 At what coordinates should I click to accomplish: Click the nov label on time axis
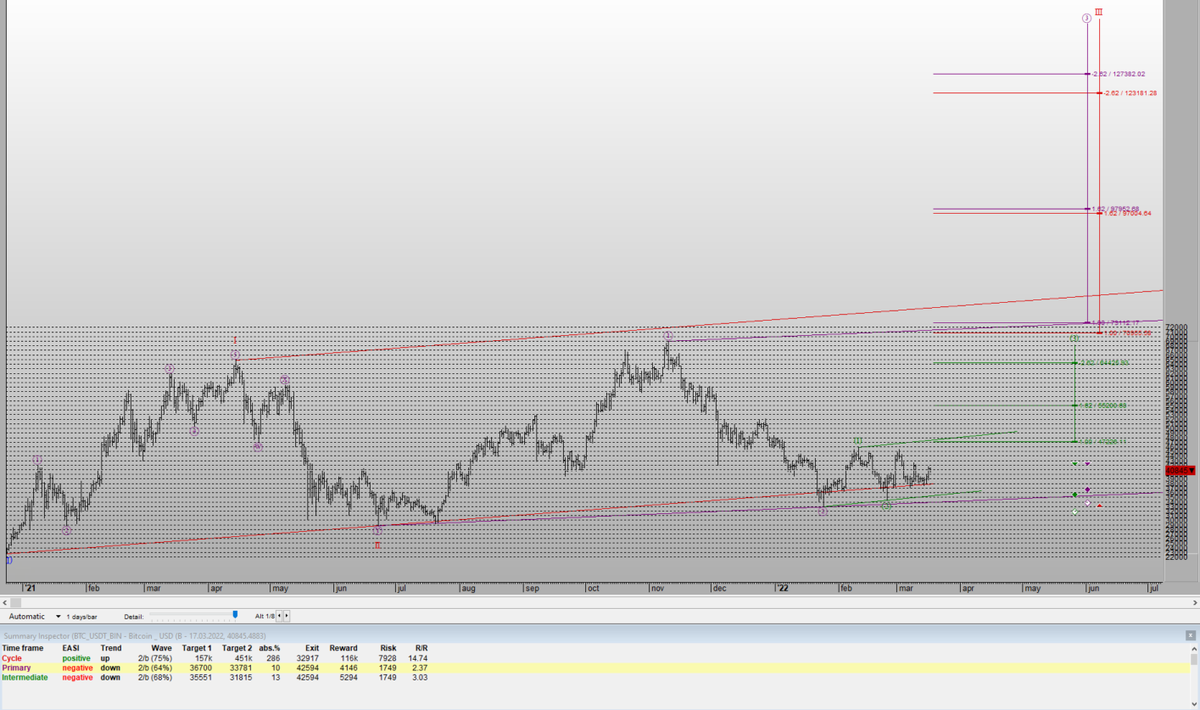click(x=657, y=589)
